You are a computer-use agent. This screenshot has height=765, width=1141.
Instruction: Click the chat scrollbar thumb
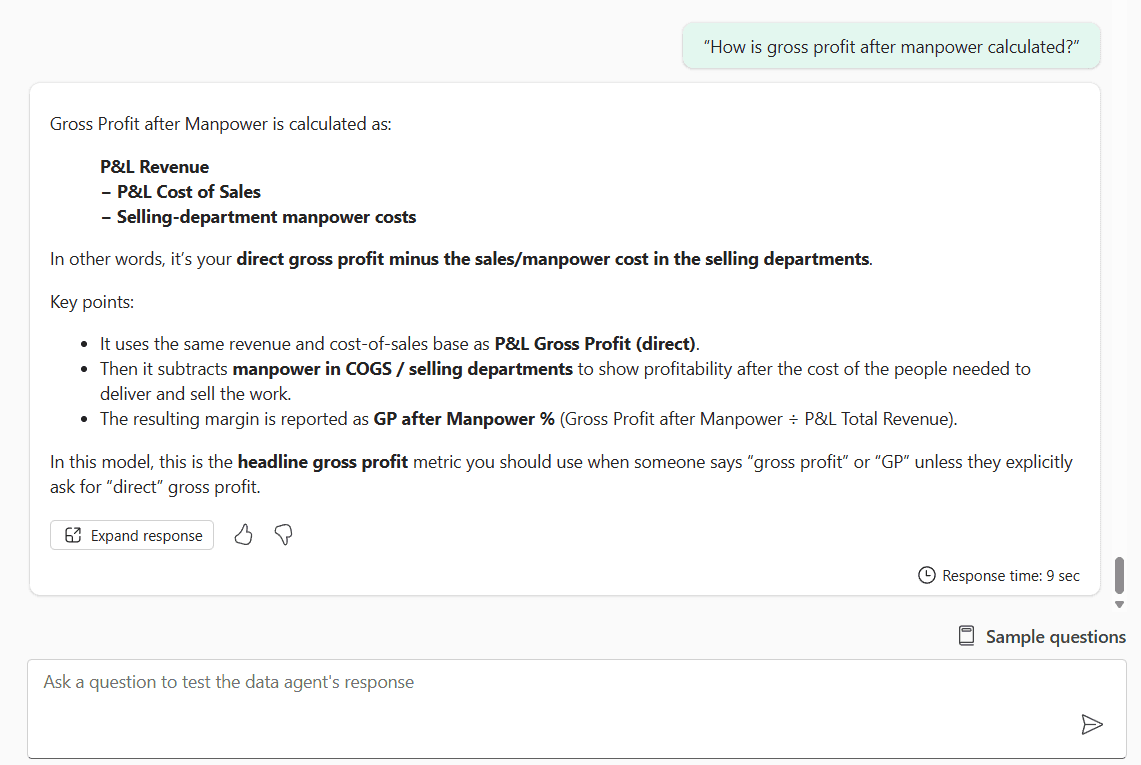tap(1119, 576)
